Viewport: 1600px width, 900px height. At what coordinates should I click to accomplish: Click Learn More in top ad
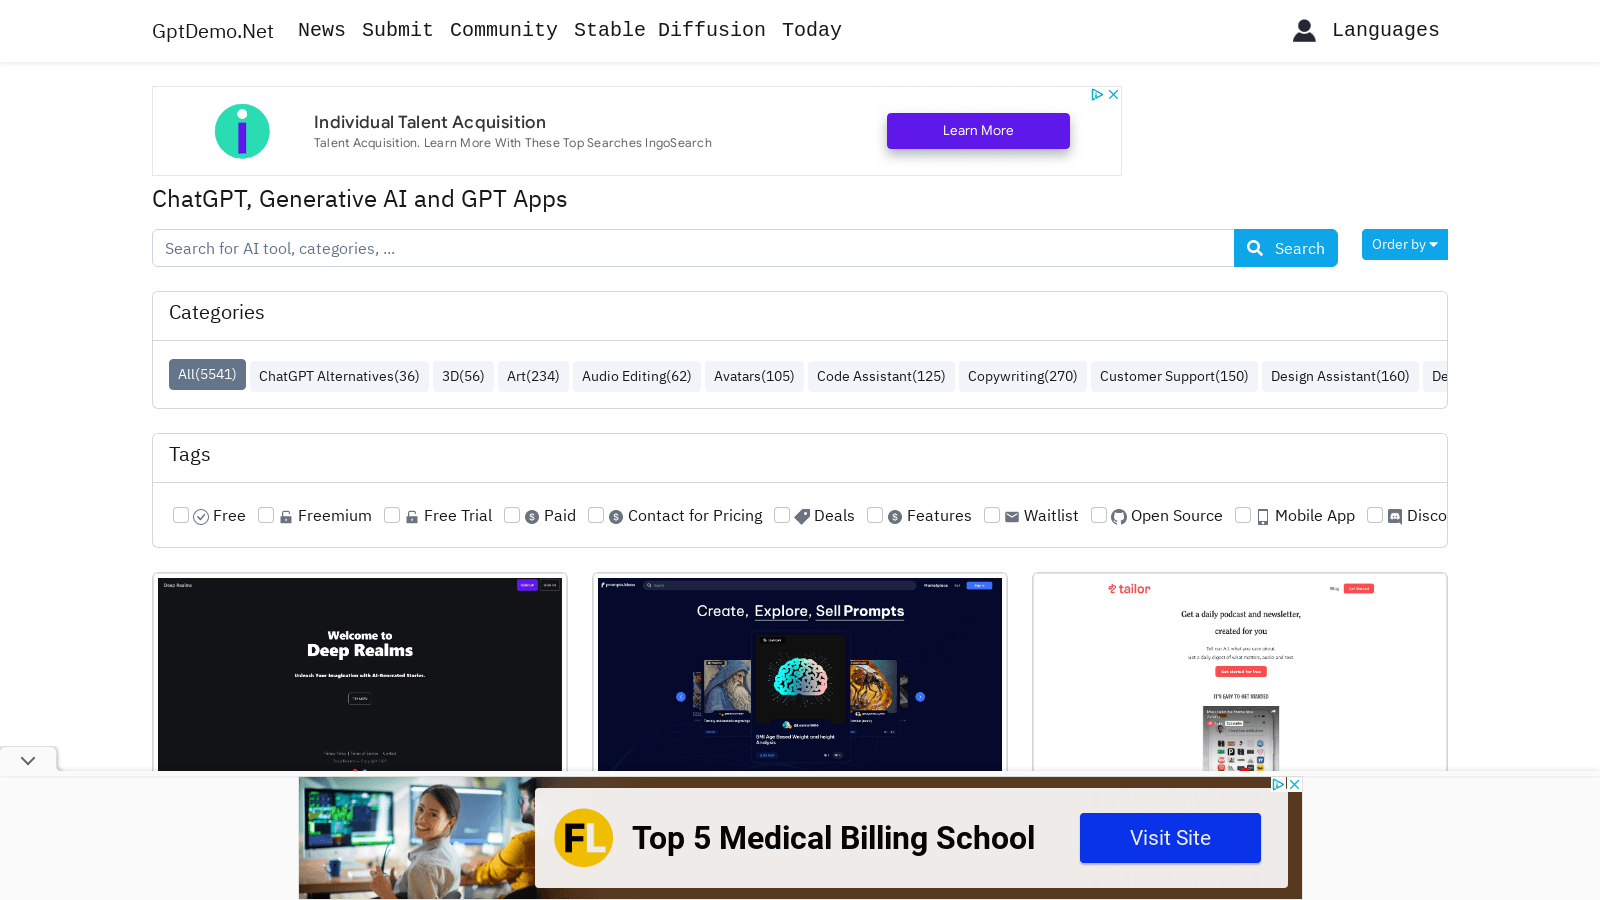(x=978, y=131)
